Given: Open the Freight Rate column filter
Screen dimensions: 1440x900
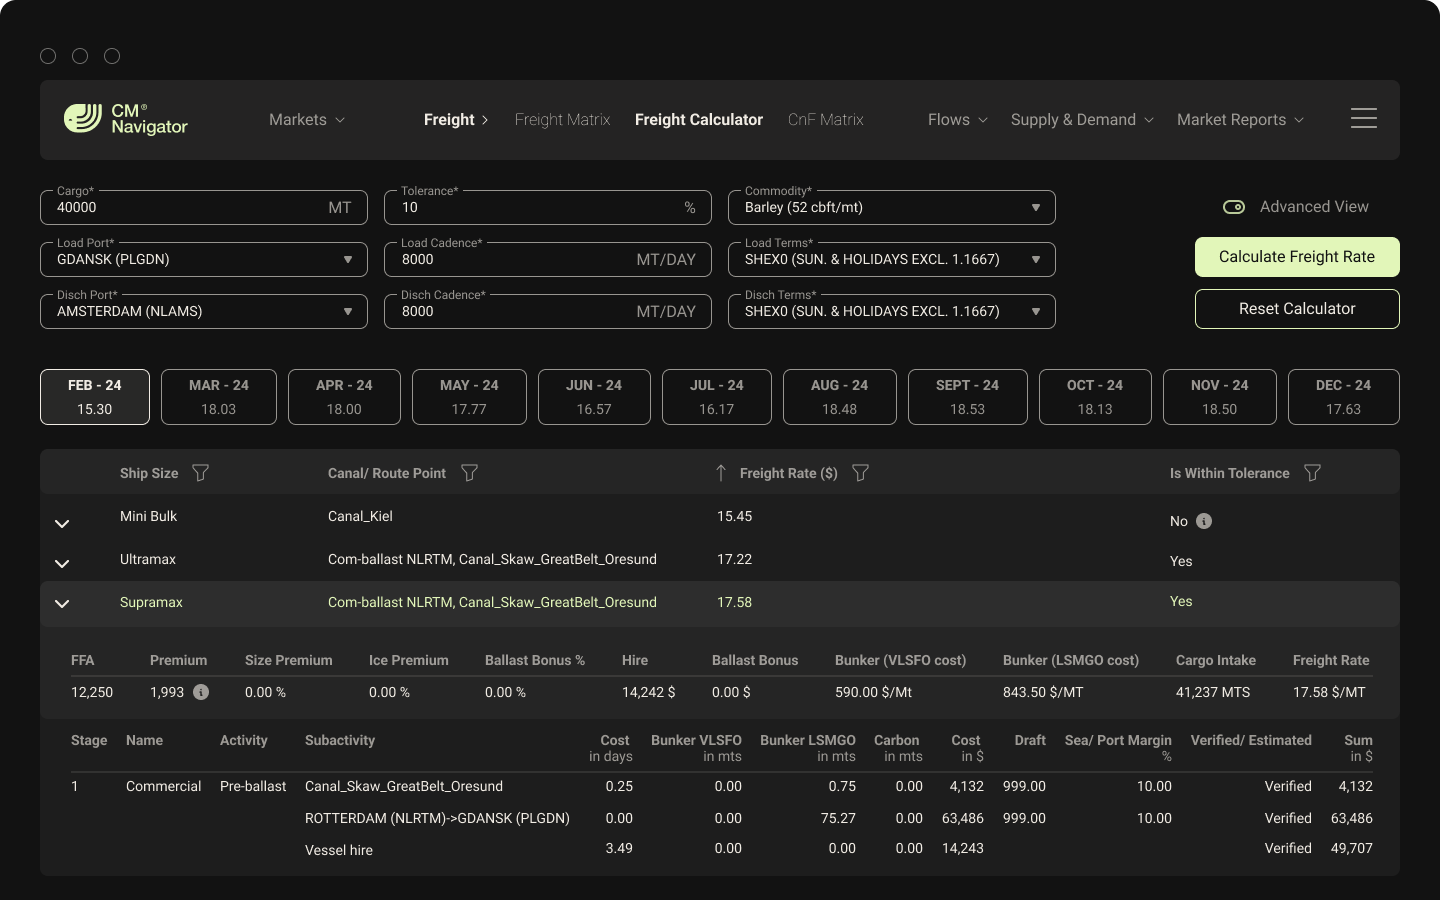Looking at the screenshot, I should (x=861, y=473).
